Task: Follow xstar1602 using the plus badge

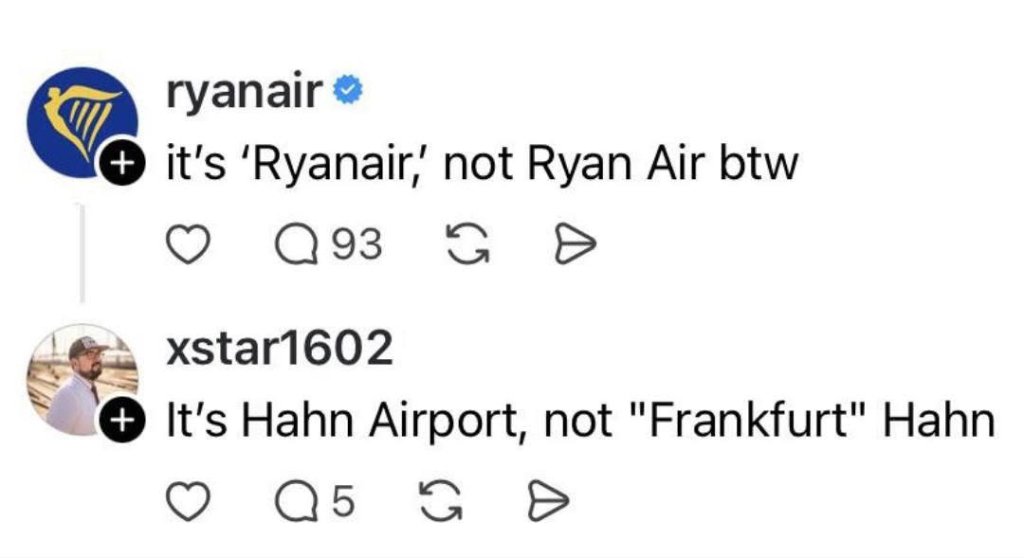Action: pos(118,419)
